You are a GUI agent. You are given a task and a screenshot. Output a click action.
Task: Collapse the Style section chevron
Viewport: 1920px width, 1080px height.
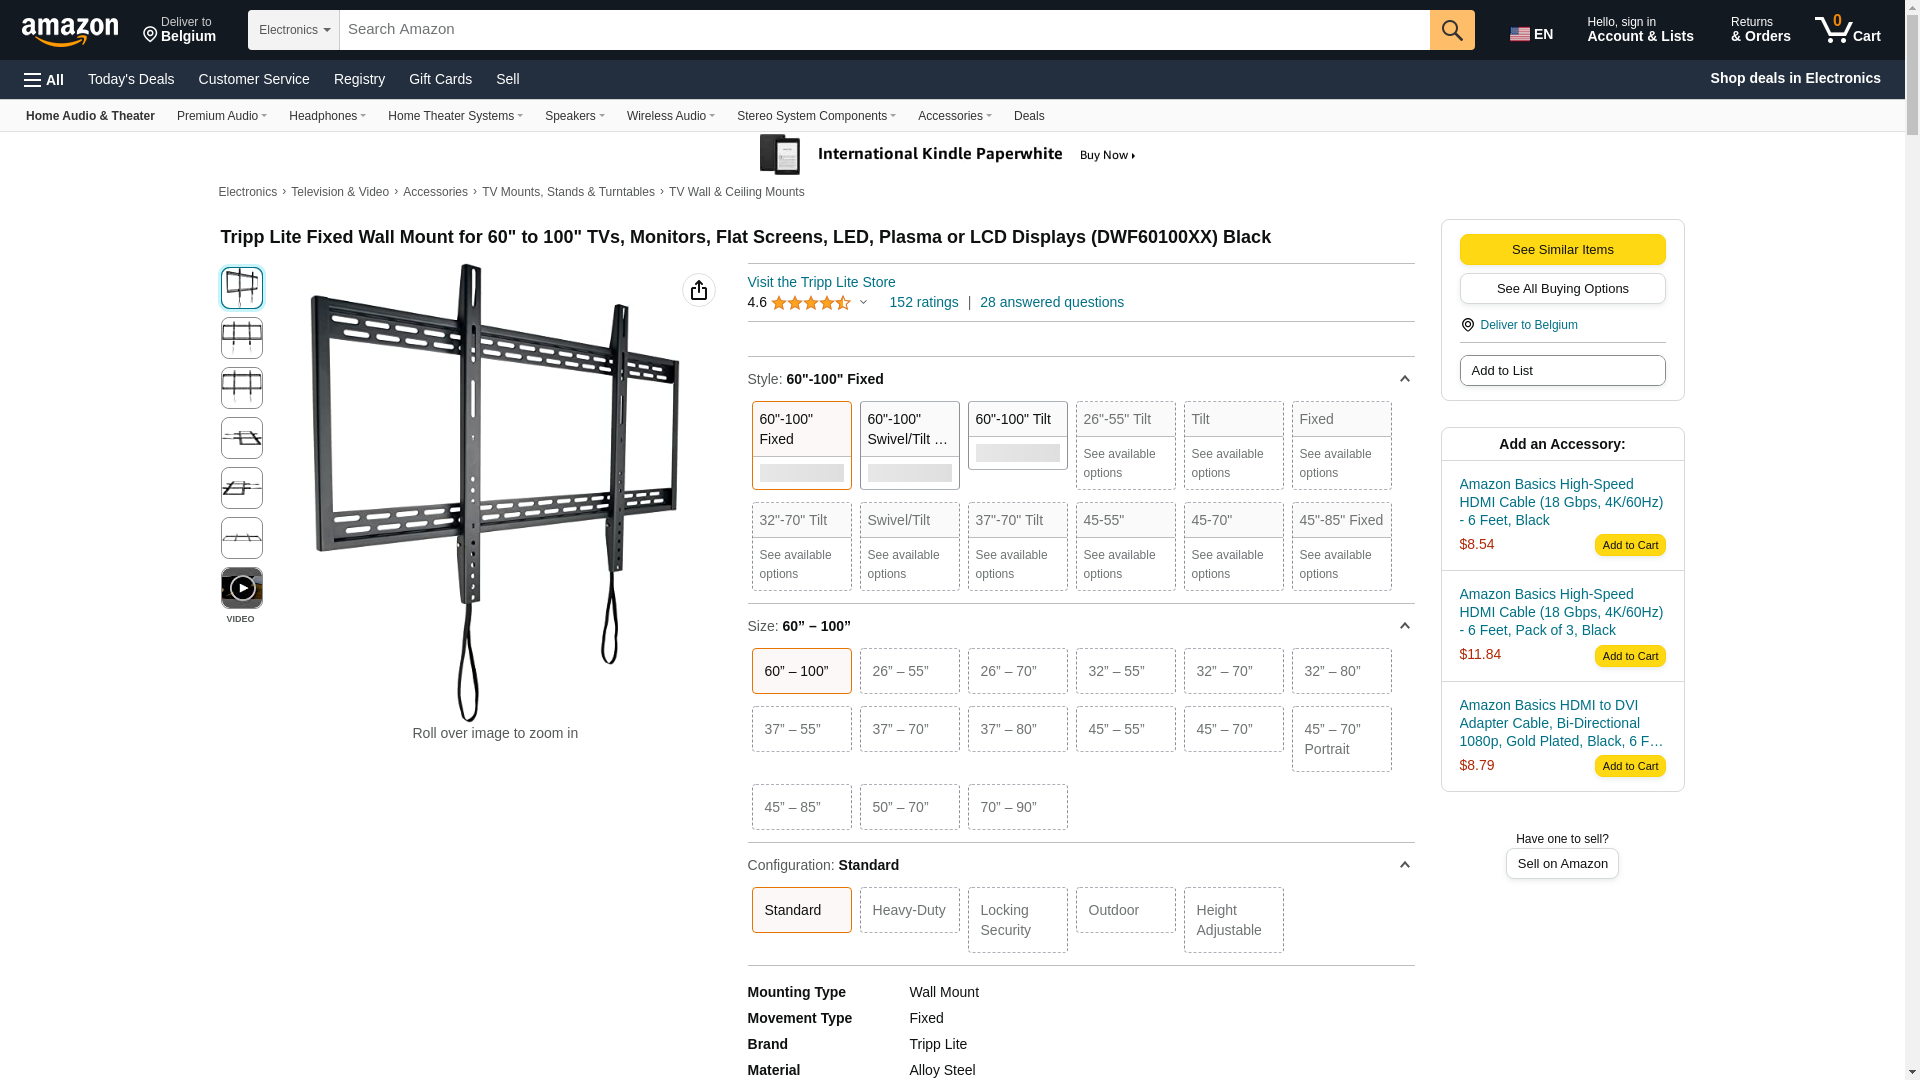(x=1404, y=379)
